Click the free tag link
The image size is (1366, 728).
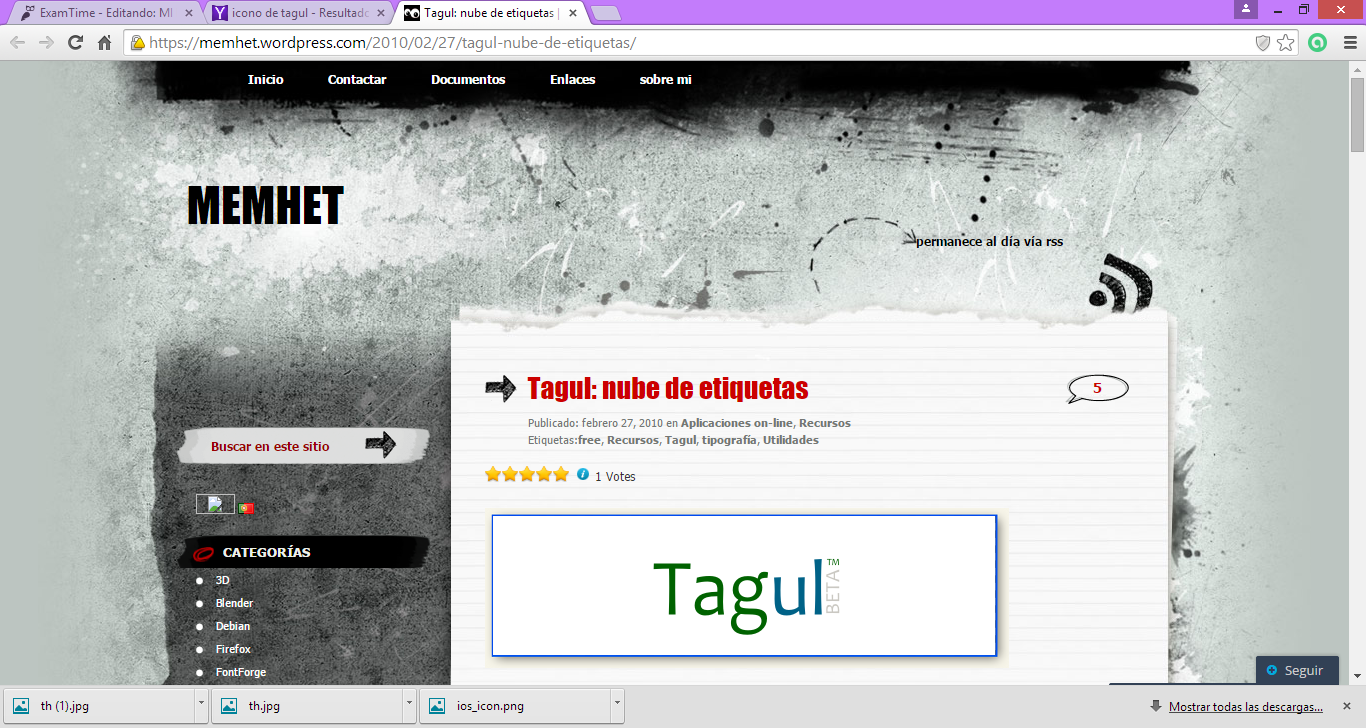[589, 440]
